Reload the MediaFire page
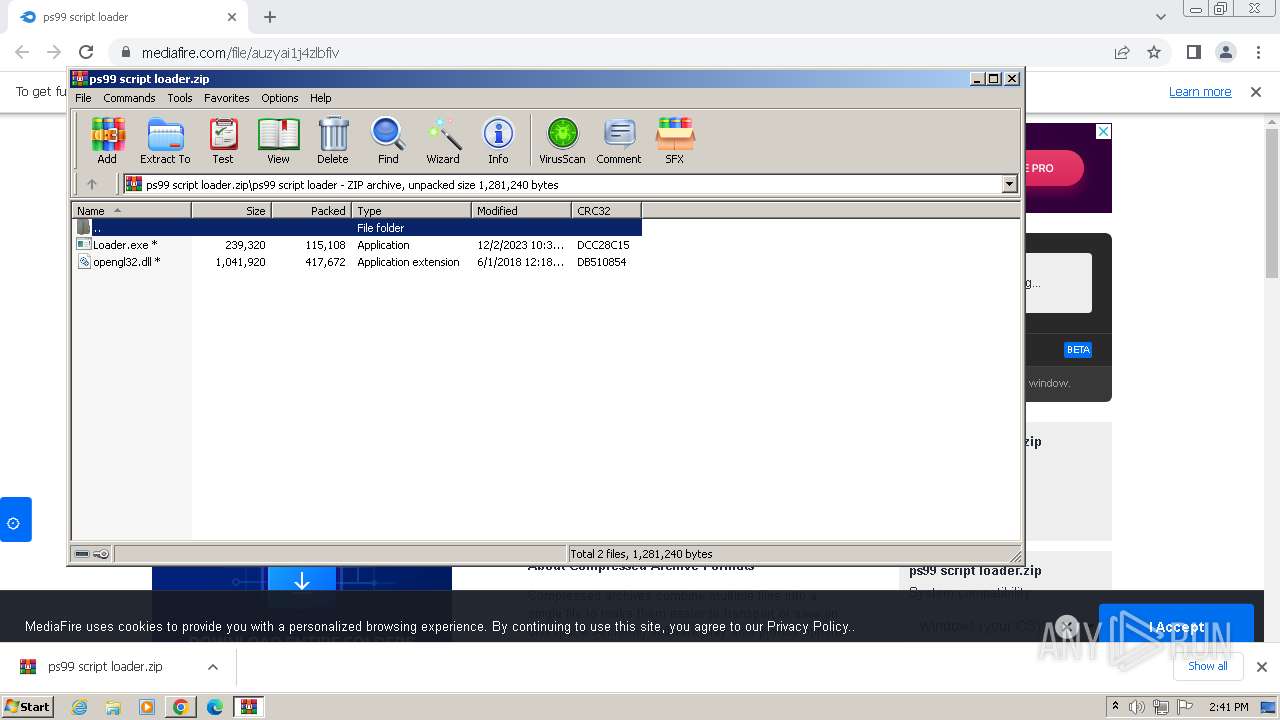Screen dimensions: 1280x720 pyautogui.click(x=86, y=52)
